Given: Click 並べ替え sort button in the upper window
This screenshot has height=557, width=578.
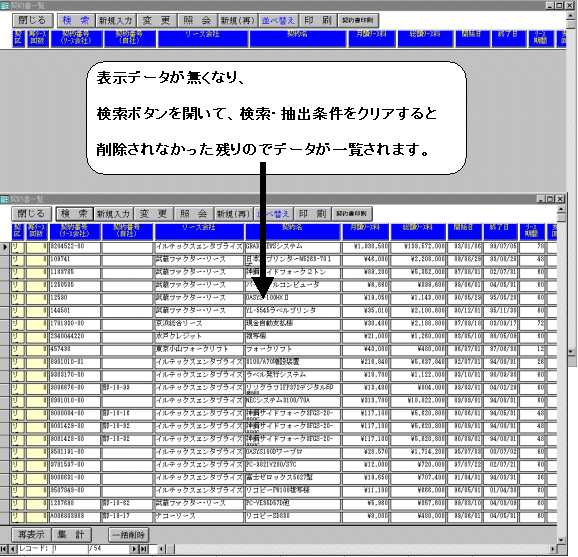Looking at the screenshot, I should (x=278, y=20).
